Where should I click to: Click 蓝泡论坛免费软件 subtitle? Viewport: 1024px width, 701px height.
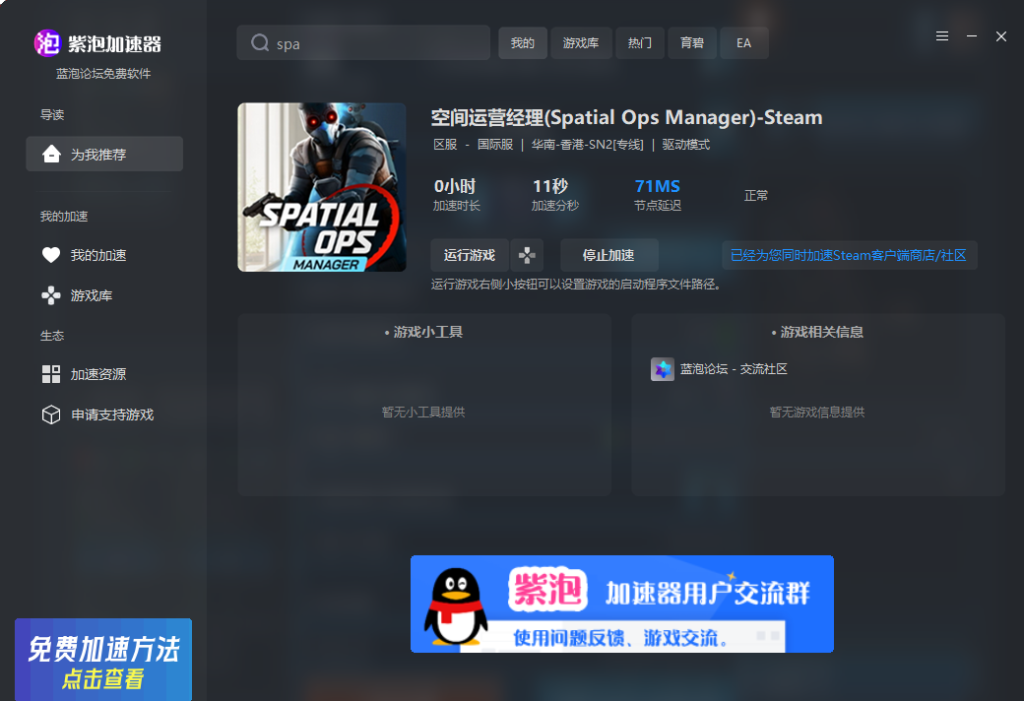103,74
